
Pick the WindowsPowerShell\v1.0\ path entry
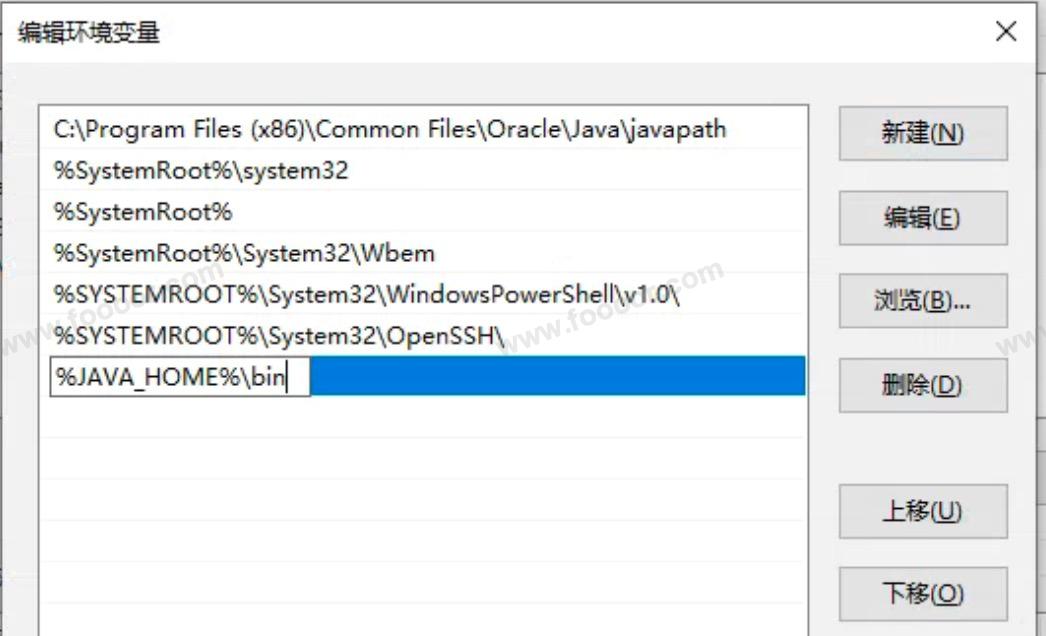(368, 296)
